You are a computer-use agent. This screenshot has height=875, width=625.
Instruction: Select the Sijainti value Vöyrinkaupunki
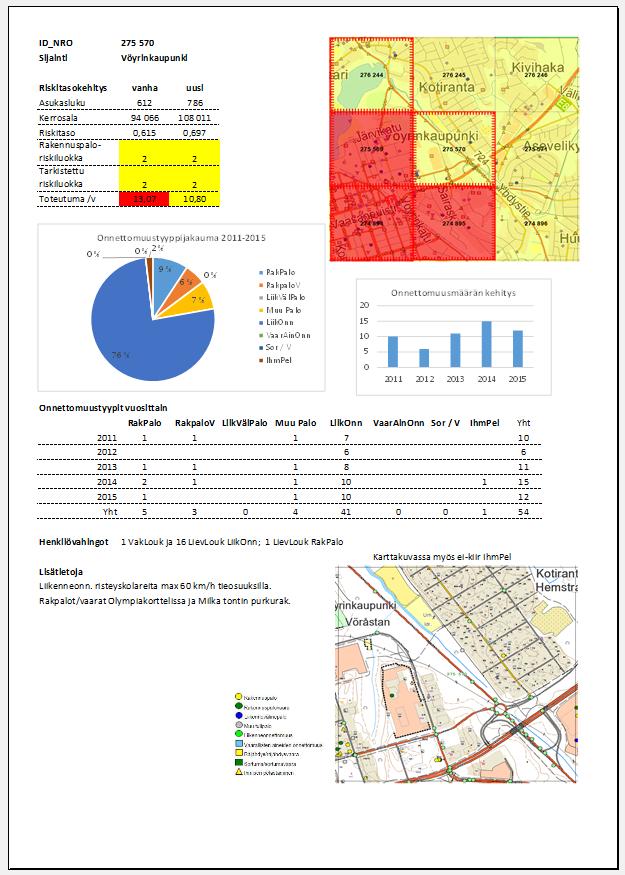point(154,58)
